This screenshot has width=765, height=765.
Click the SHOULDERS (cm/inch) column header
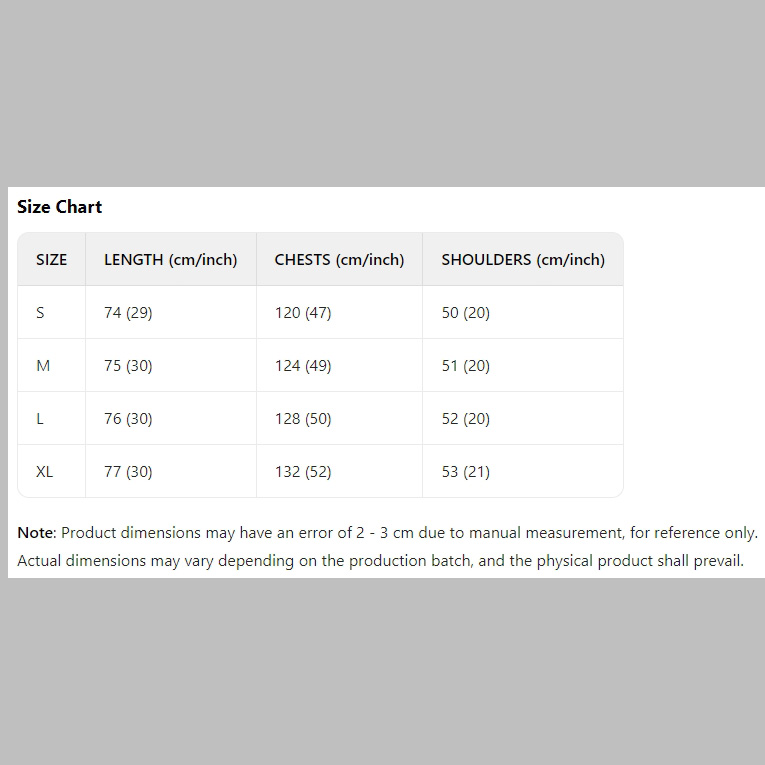523,260
